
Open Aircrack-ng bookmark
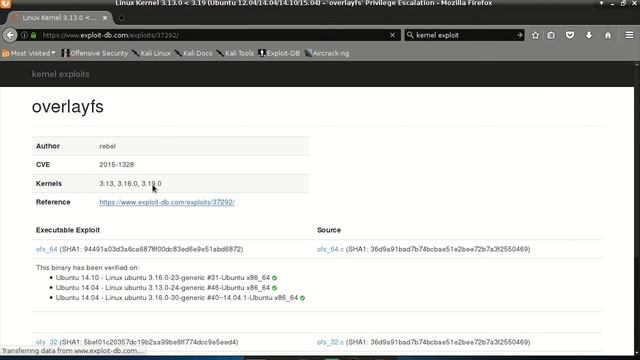327,53
